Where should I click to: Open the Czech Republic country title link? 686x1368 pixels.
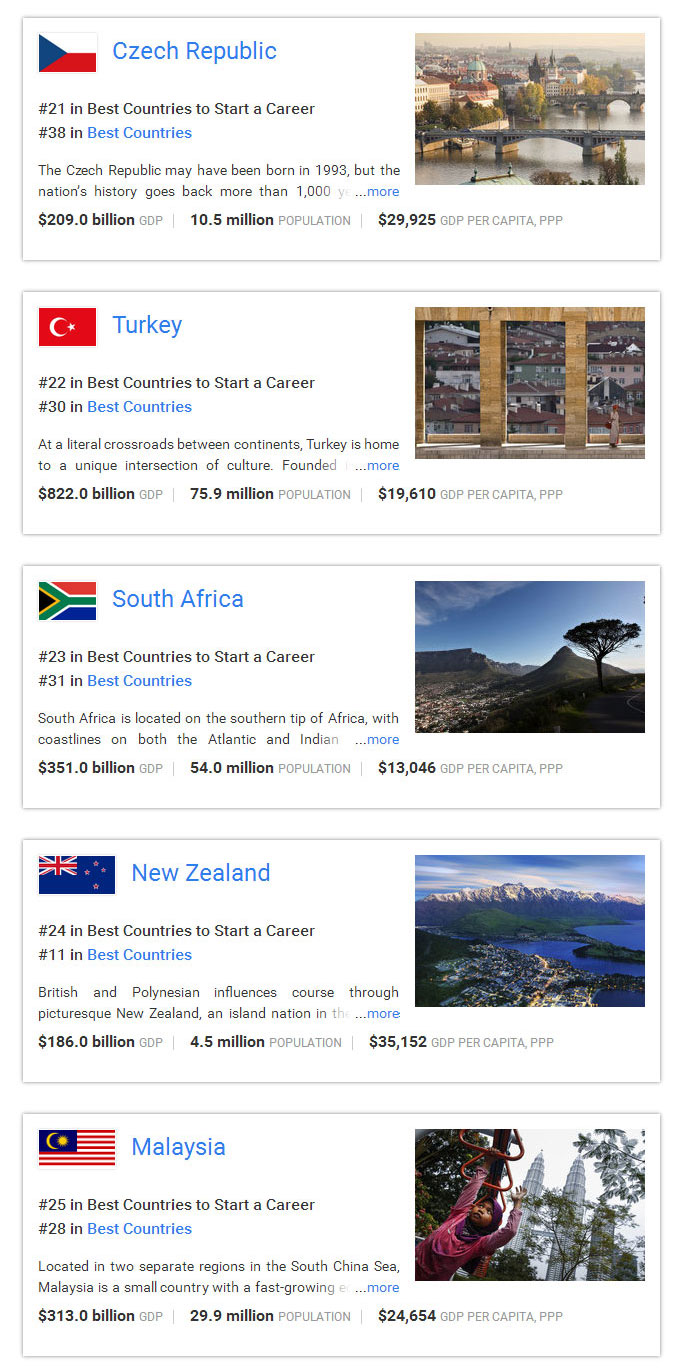[194, 51]
